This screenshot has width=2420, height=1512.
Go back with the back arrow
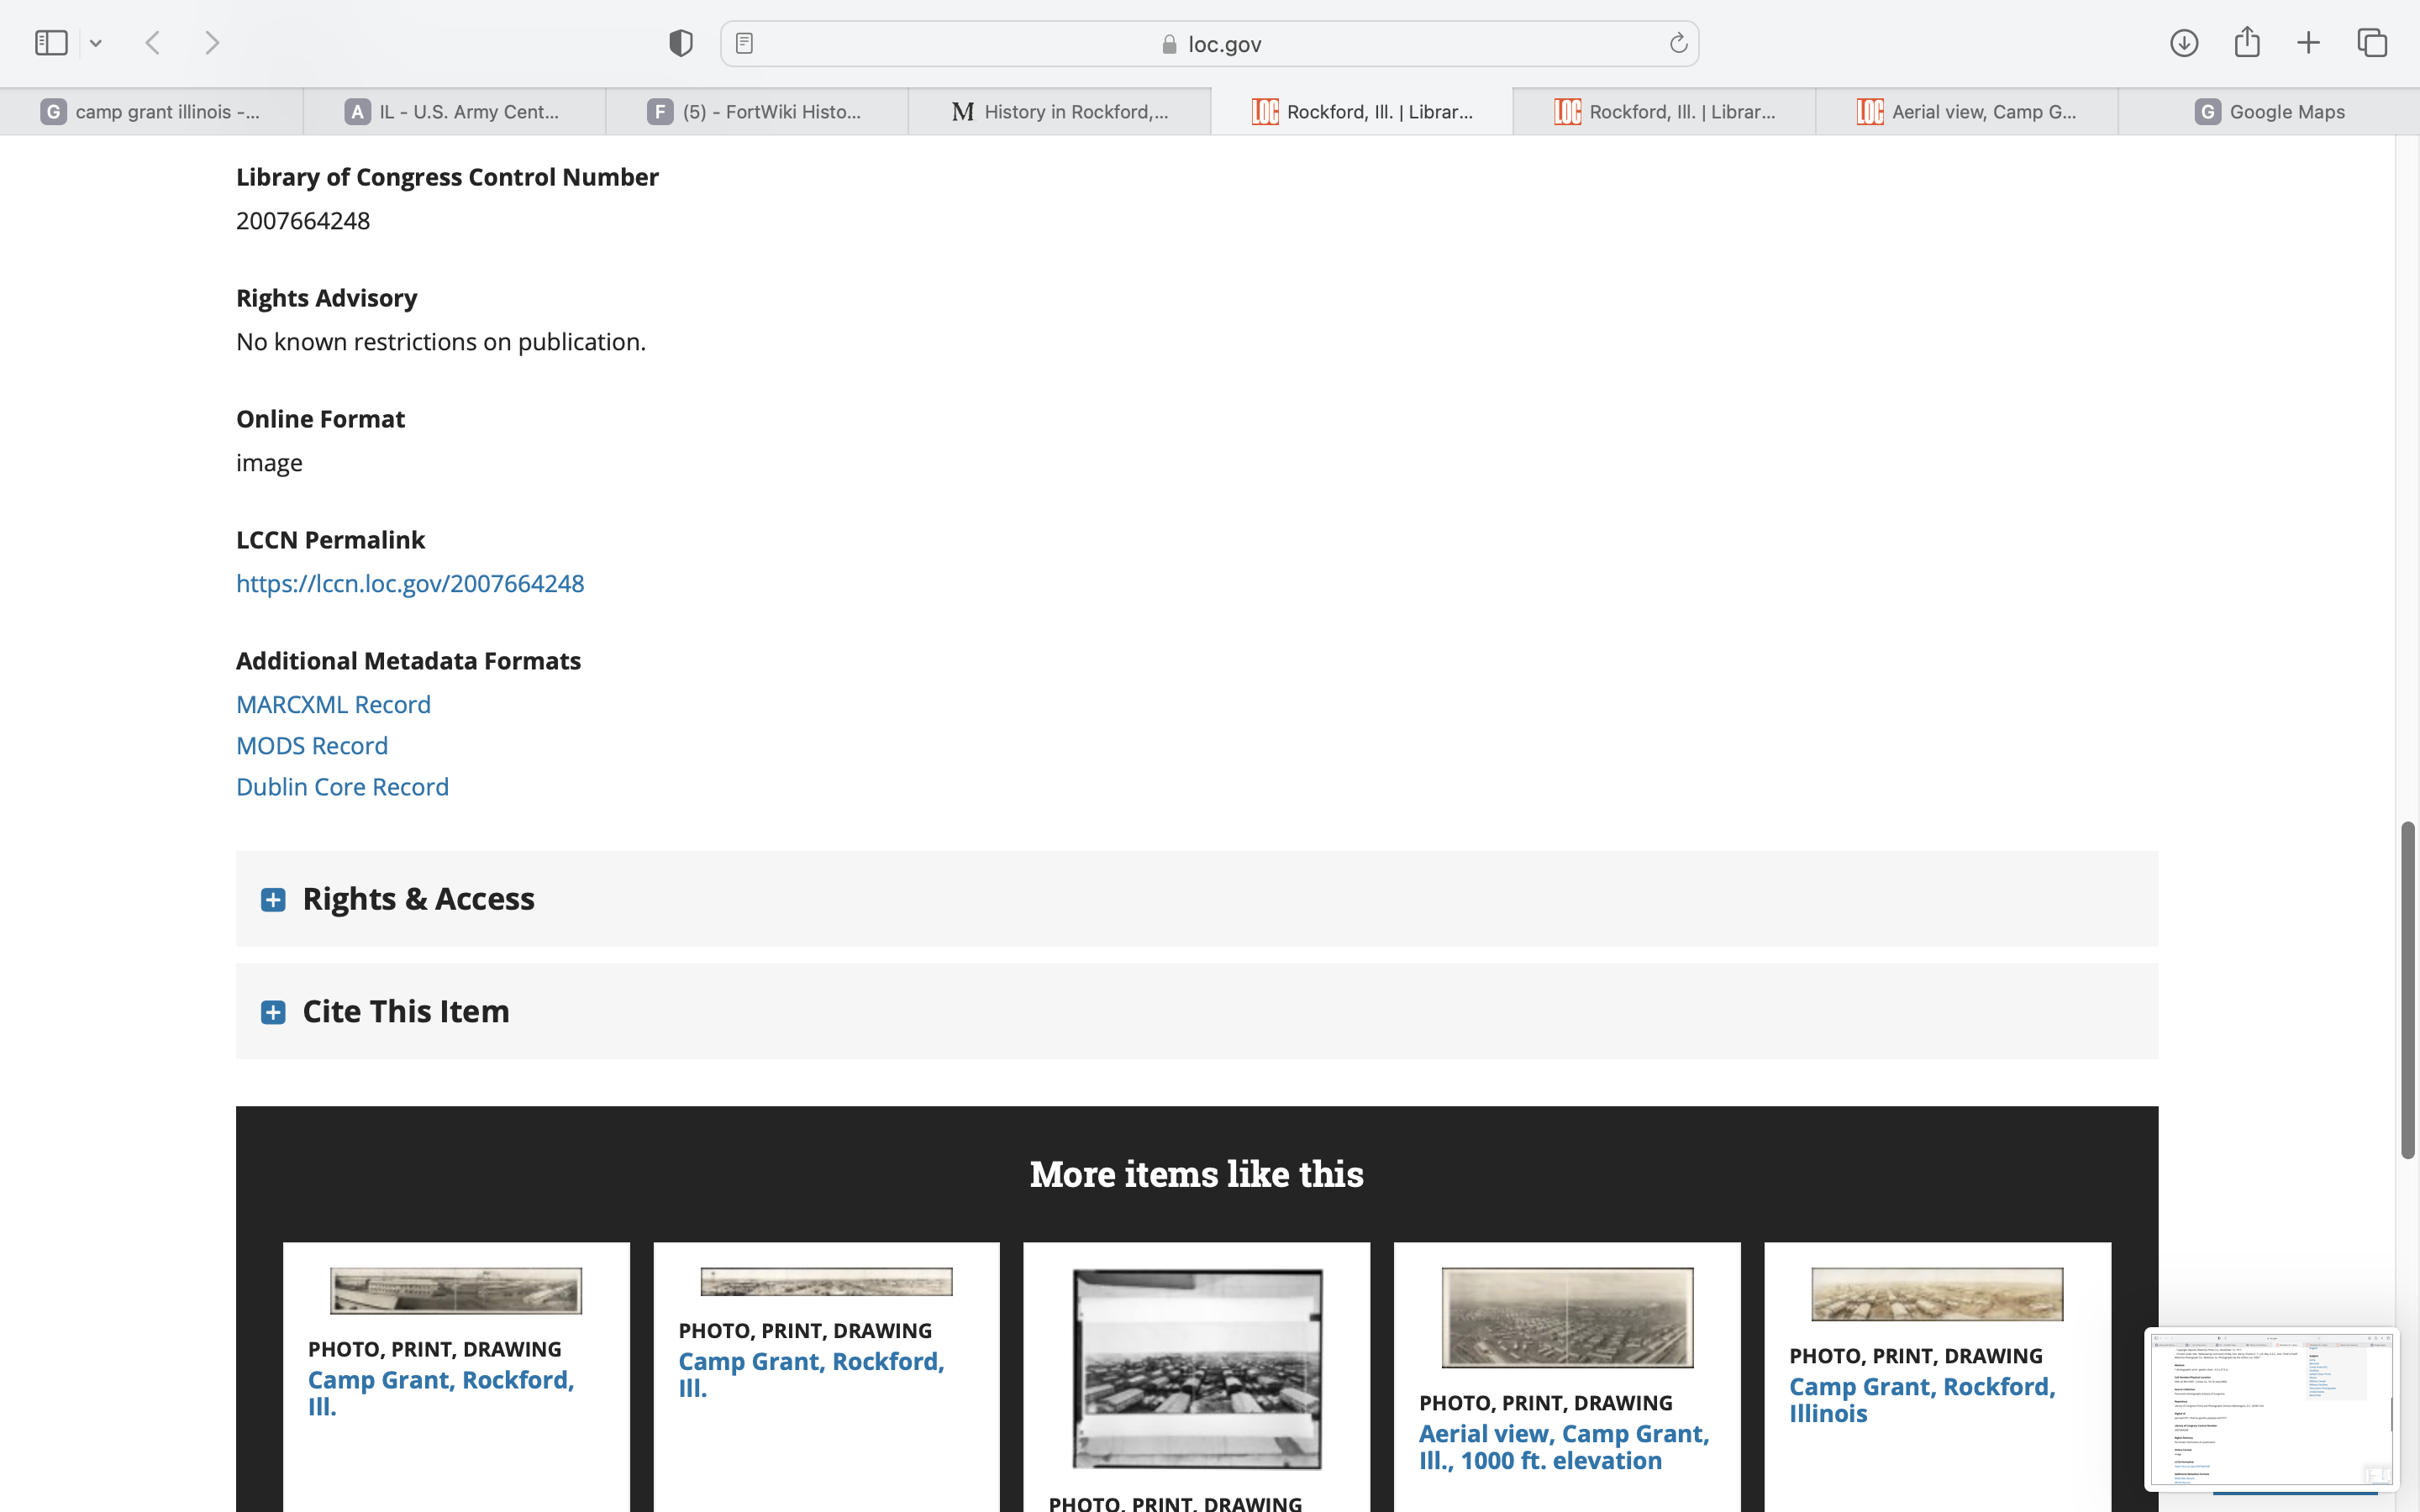tap(153, 43)
